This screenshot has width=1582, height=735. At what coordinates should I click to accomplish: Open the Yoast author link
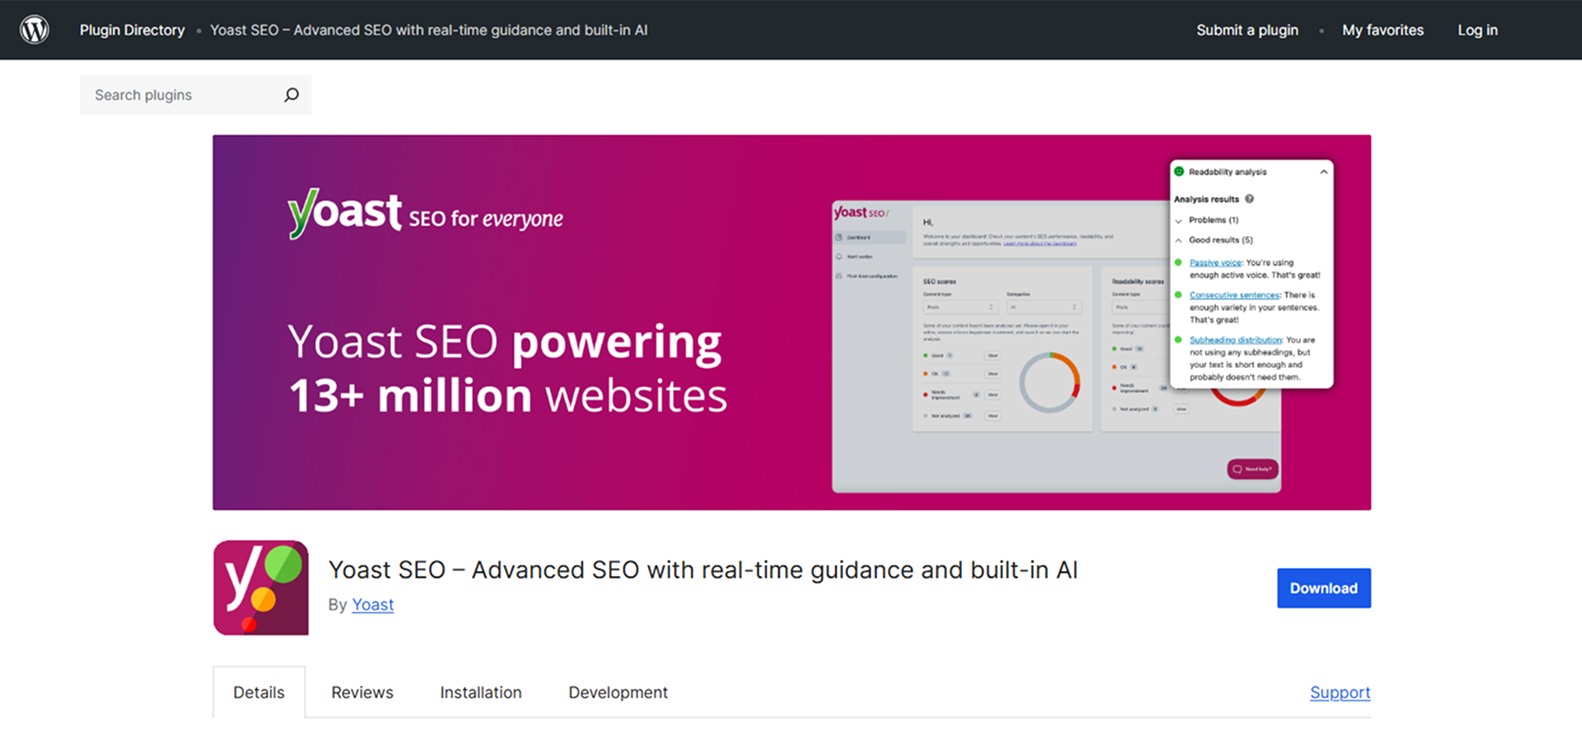pyautogui.click(x=372, y=604)
